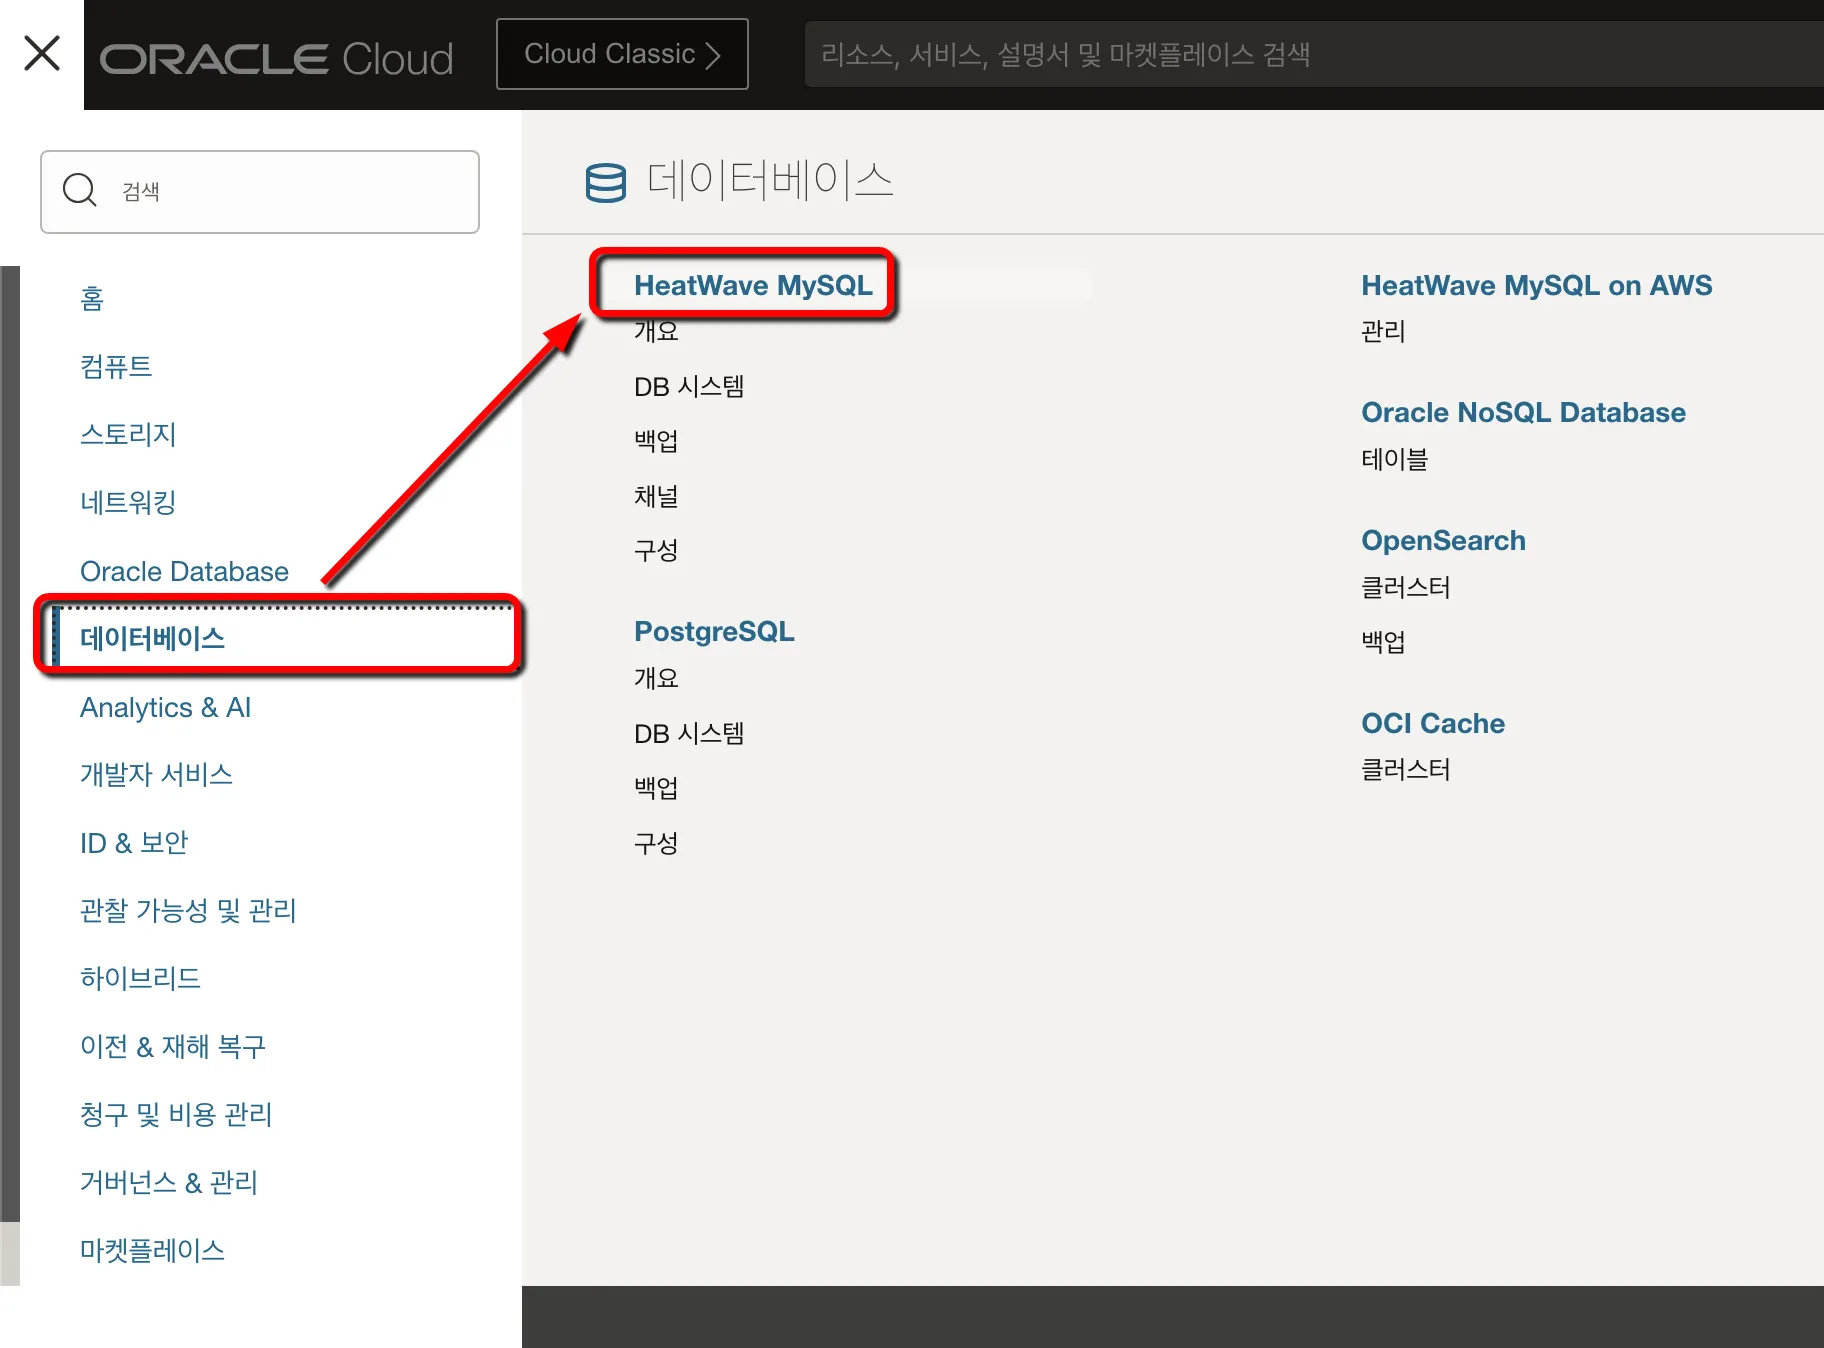Screen dimensions: 1824x1348
Task: Open the 개발자 서비스 menu category
Action: pyautogui.click(x=156, y=774)
